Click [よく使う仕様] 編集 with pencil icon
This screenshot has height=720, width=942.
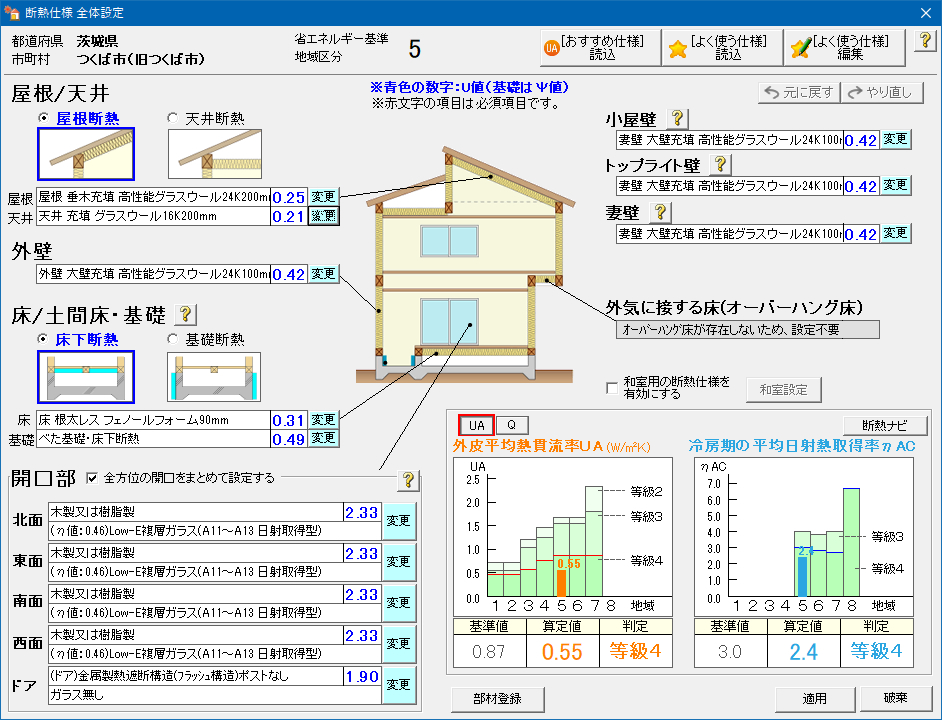click(841, 47)
